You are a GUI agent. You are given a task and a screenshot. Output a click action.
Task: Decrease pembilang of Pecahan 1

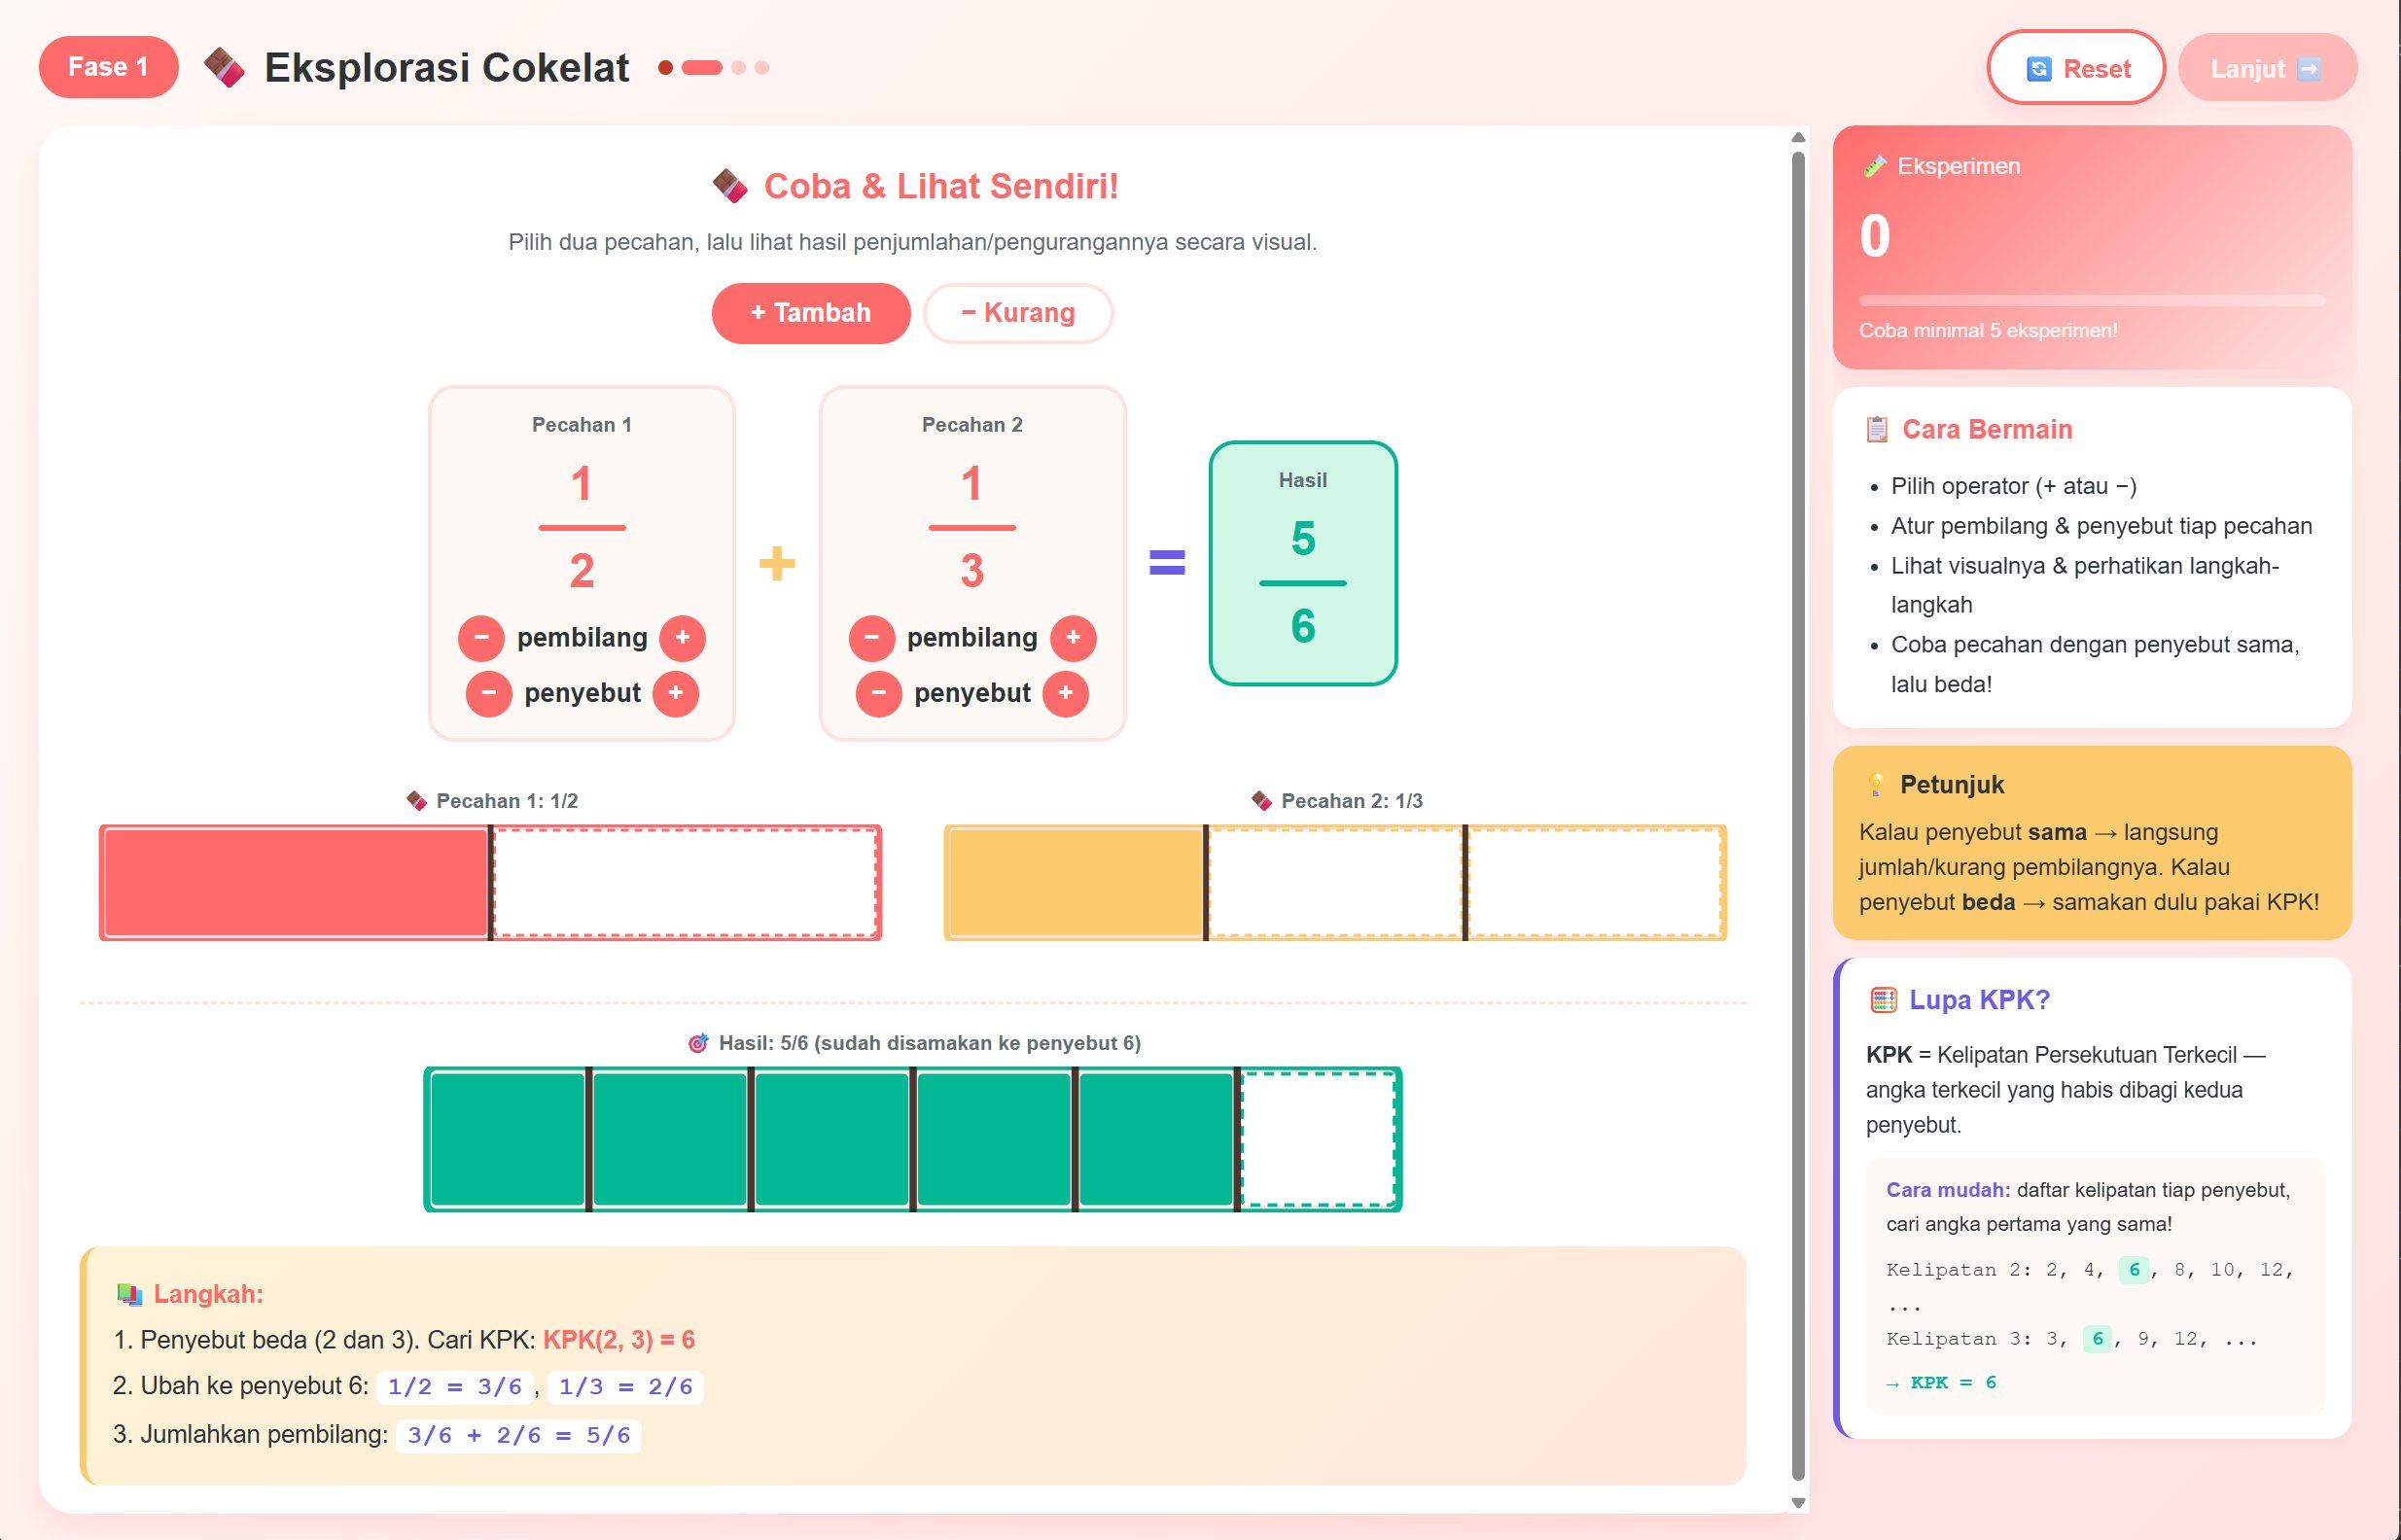481,638
